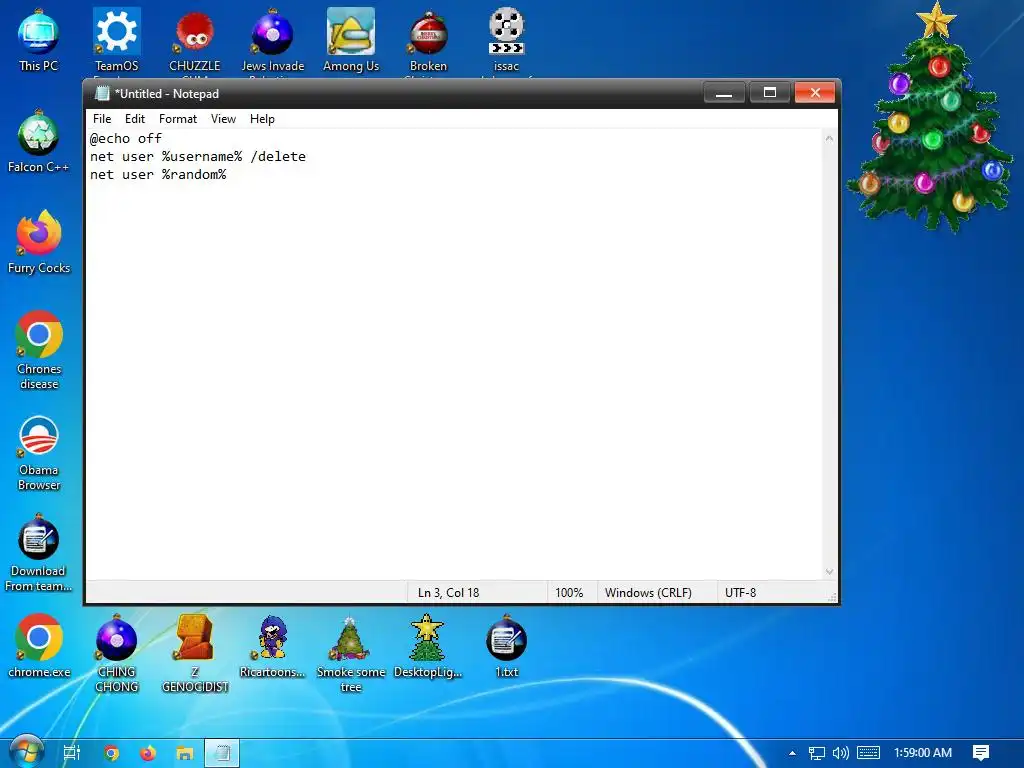
Task: Maximize the Notepad window
Action: (x=769, y=93)
